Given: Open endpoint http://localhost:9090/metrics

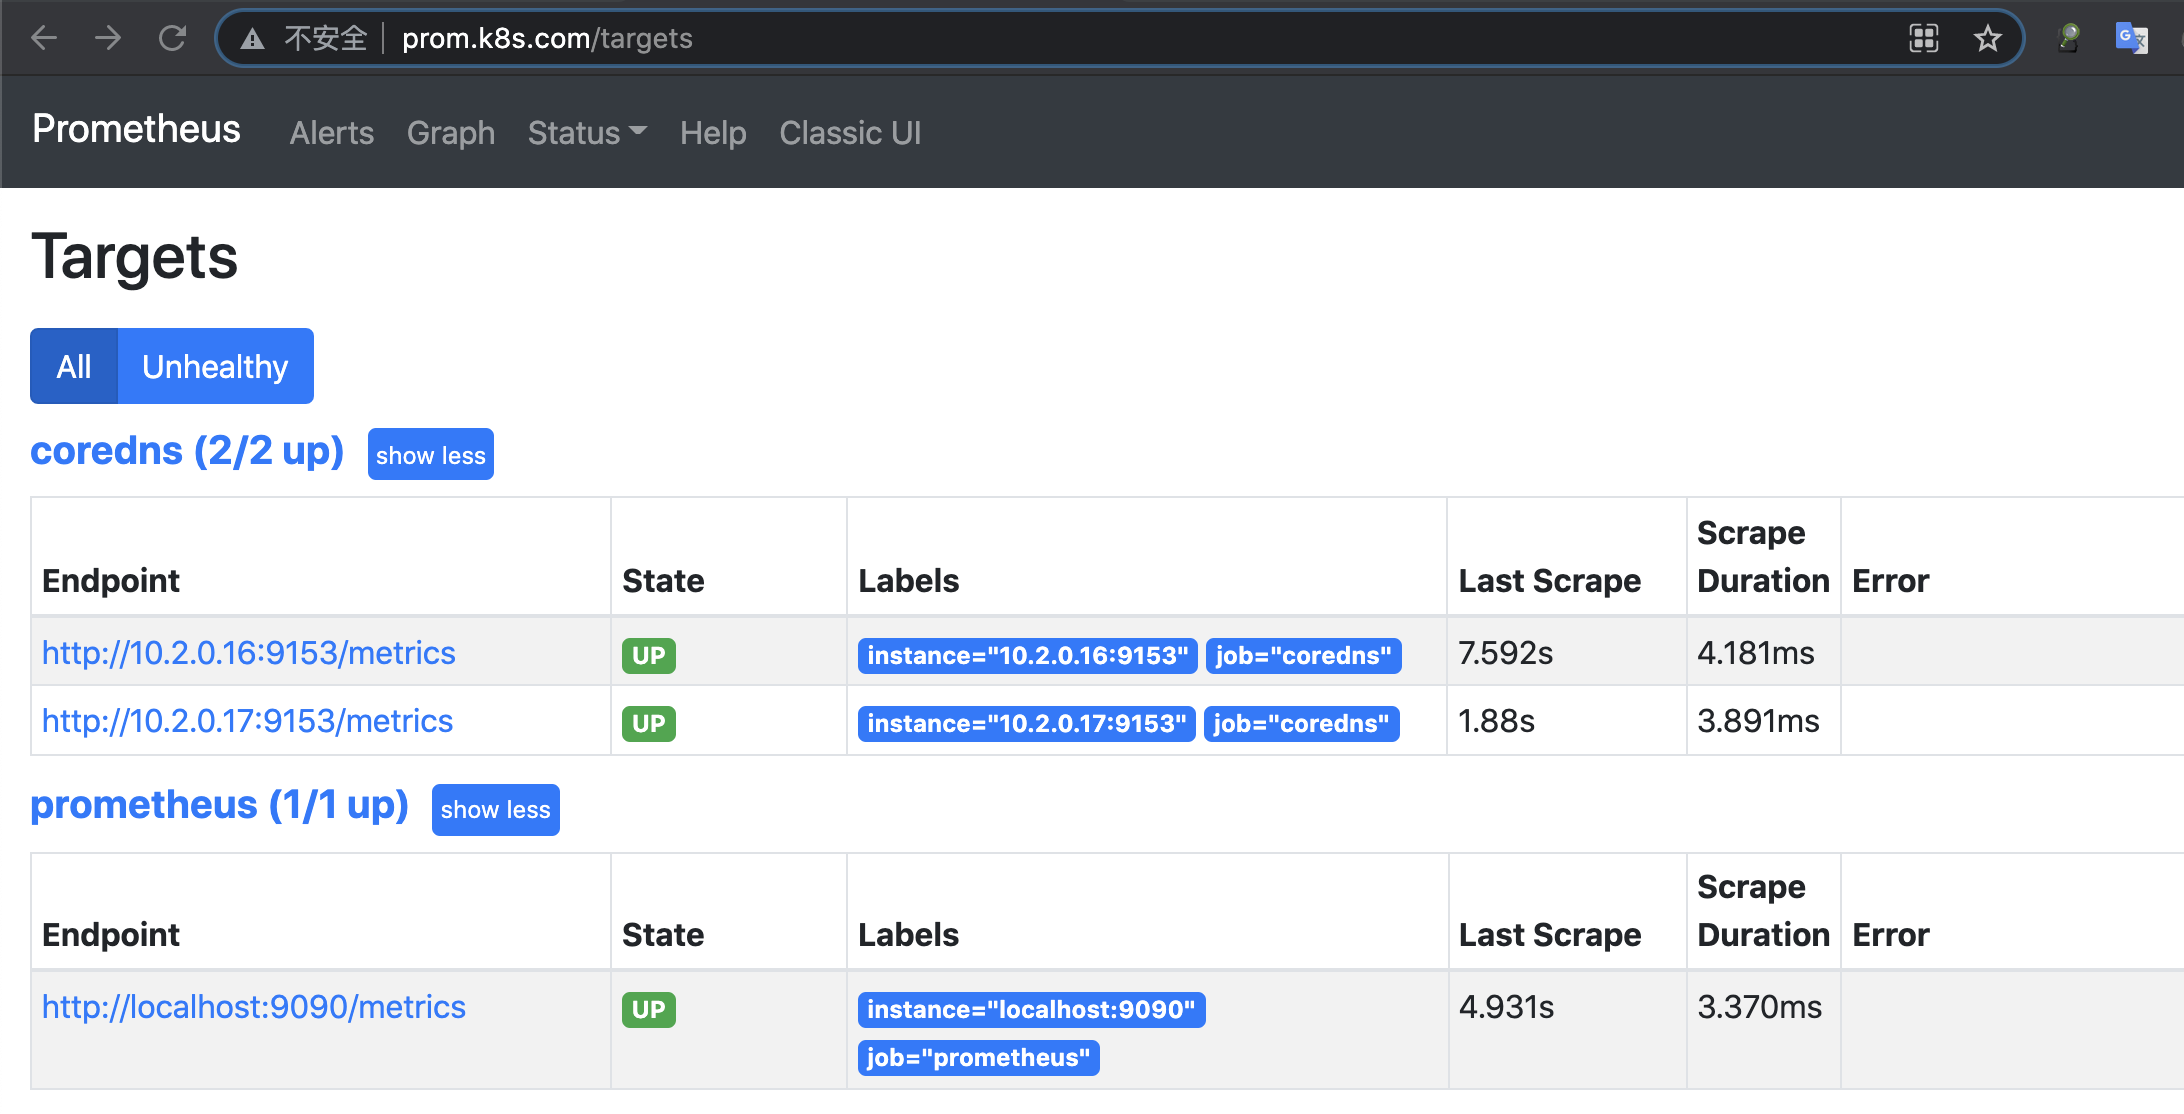Looking at the screenshot, I should point(254,1007).
